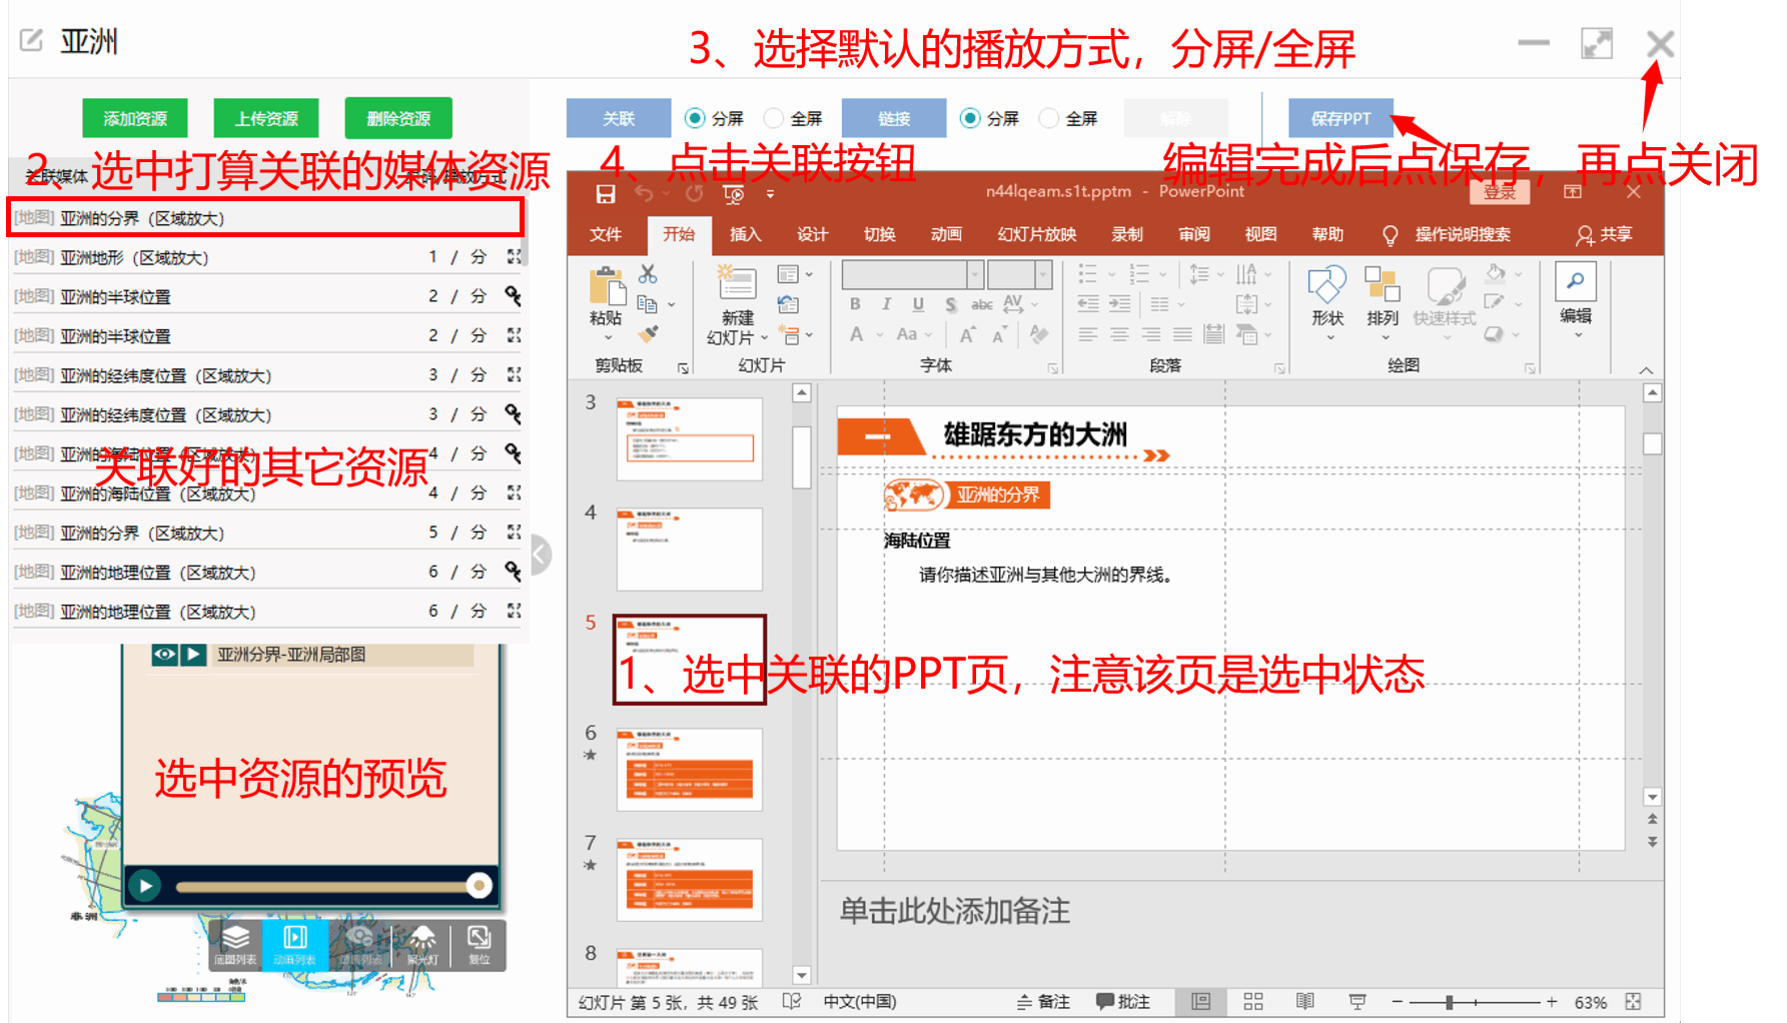Switch to the 幻灯片放映 tab
Image resolution: width=1787 pixels, height=1023 pixels.
point(1036,234)
